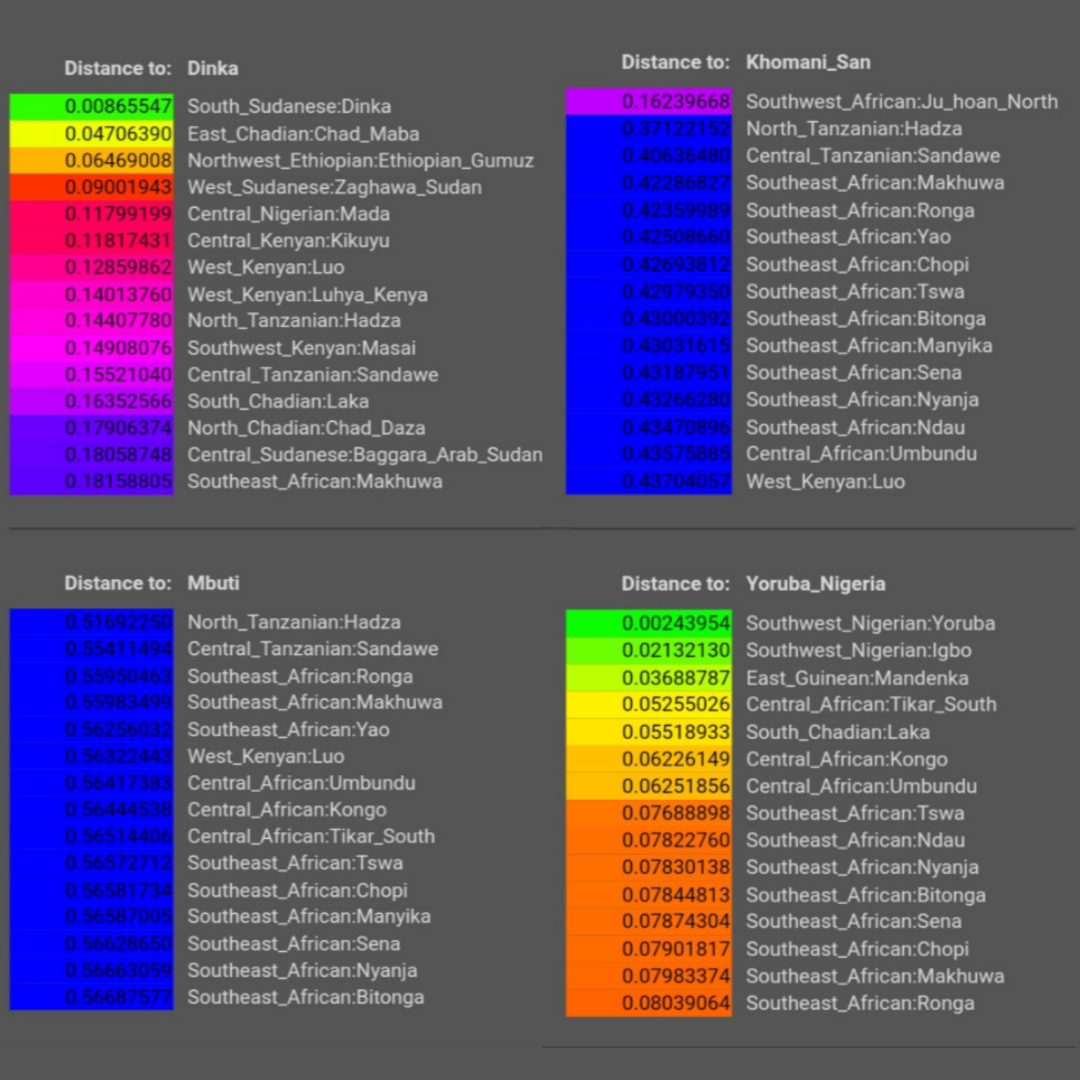Click the lime cell 0.03688787

pyautogui.click(x=649, y=678)
